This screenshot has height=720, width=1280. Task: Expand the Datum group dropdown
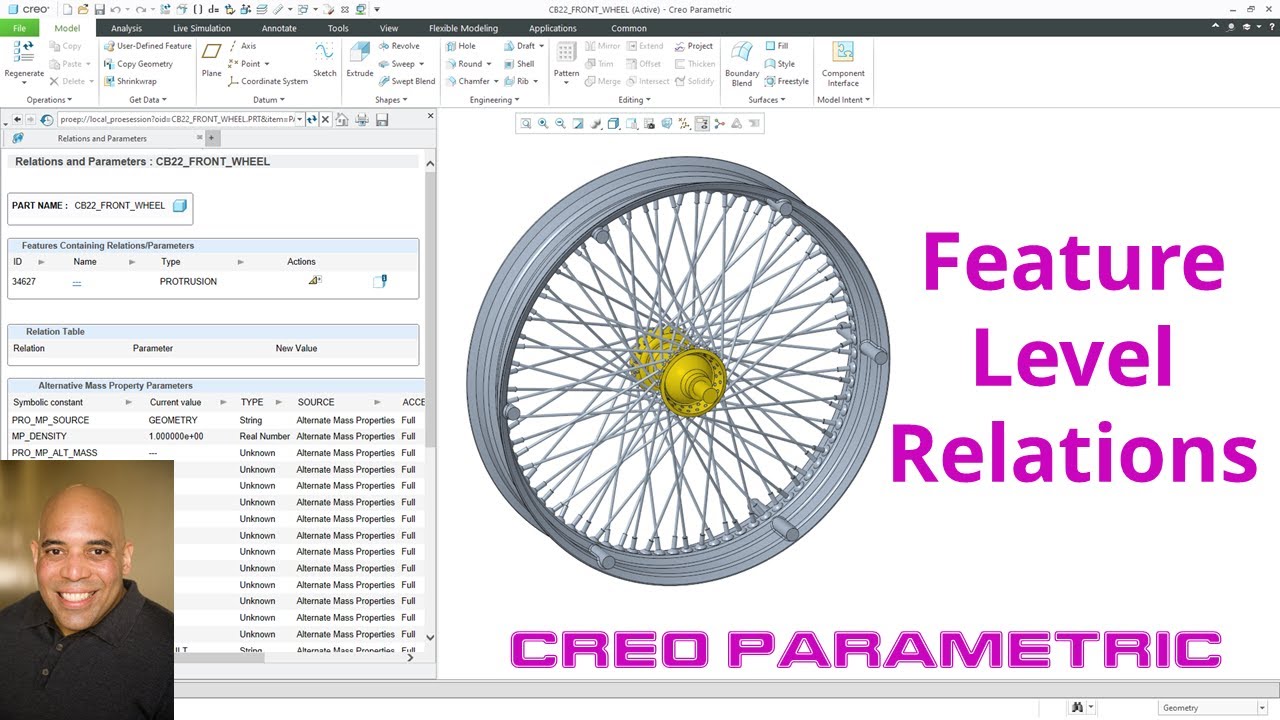[x=269, y=100]
